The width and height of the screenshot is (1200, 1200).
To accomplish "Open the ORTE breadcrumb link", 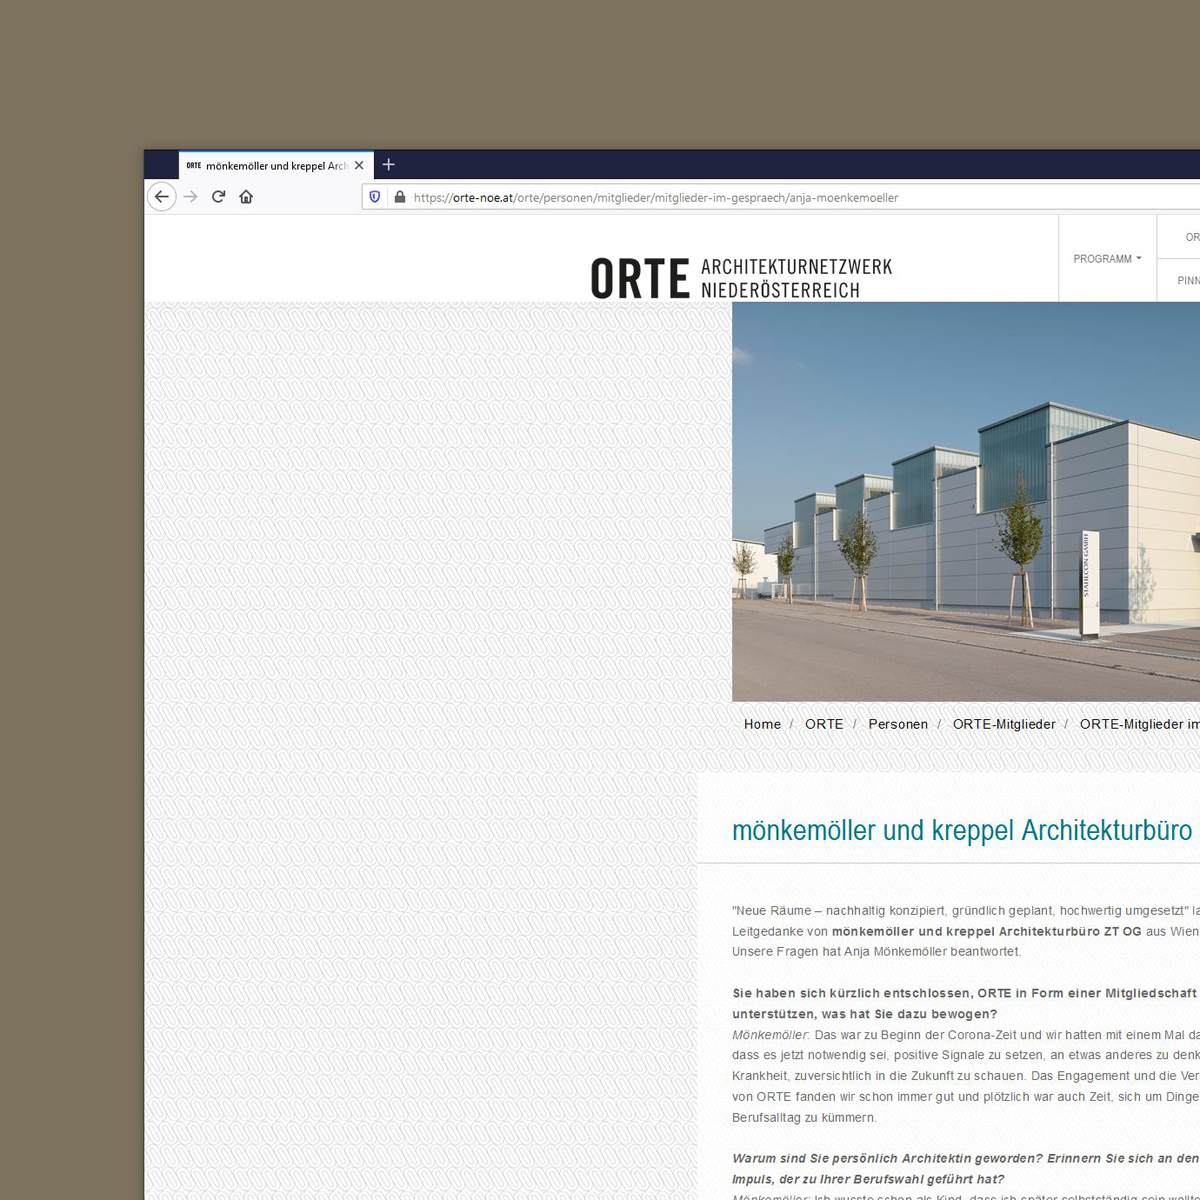I will (x=824, y=724).
